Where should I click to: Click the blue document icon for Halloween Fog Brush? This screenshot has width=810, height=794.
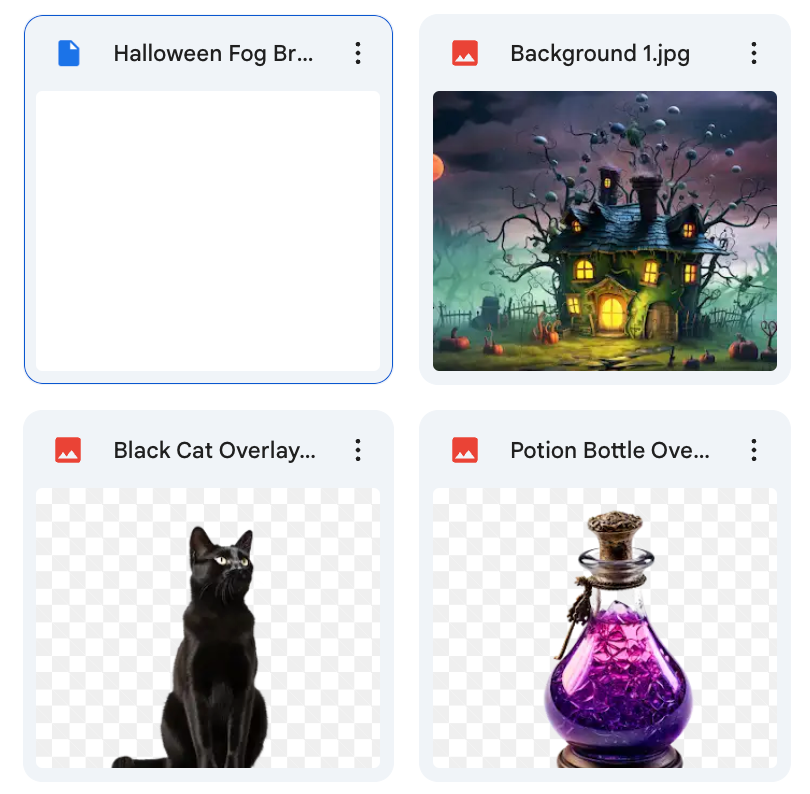pos(69,53)
